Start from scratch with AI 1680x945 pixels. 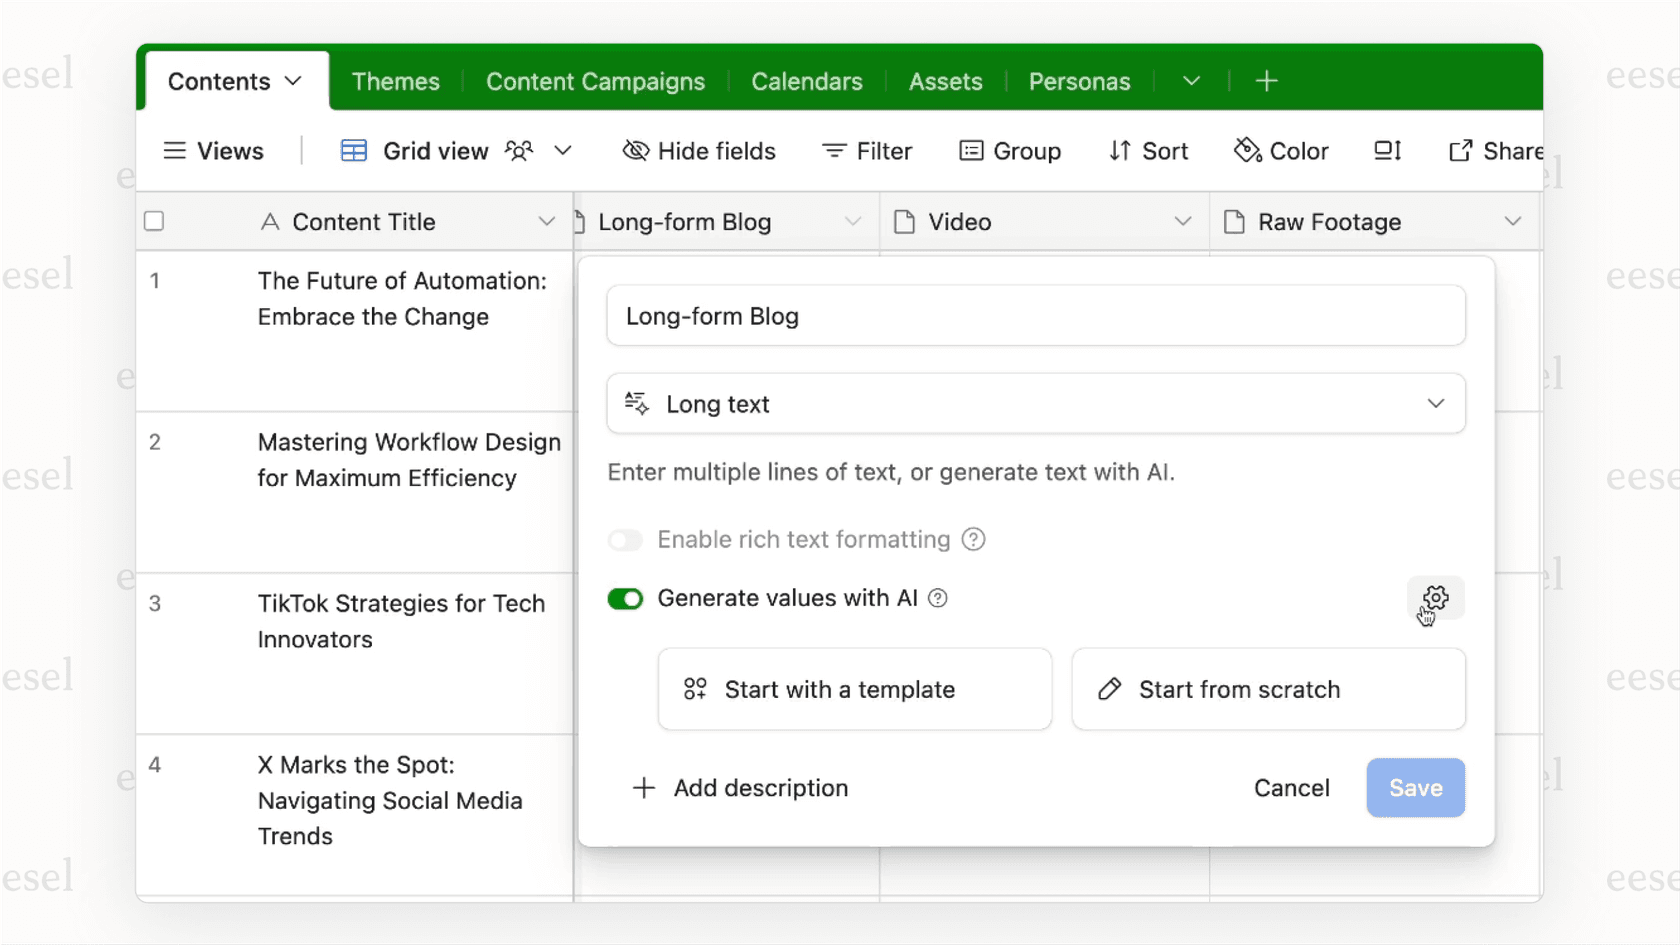click(x=1267, y=689)
